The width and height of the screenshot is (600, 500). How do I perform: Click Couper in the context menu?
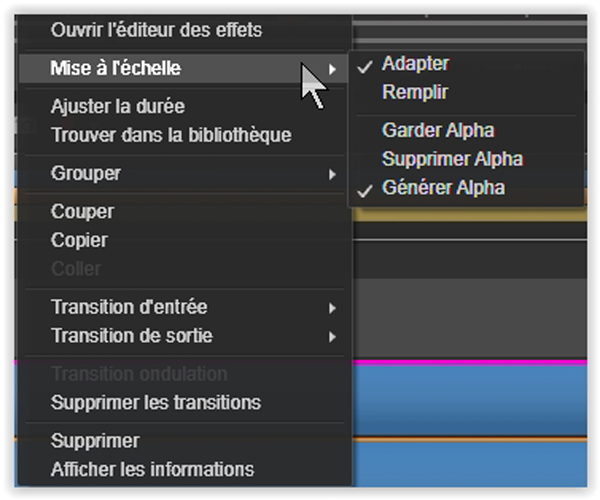[x=83, y=211]
